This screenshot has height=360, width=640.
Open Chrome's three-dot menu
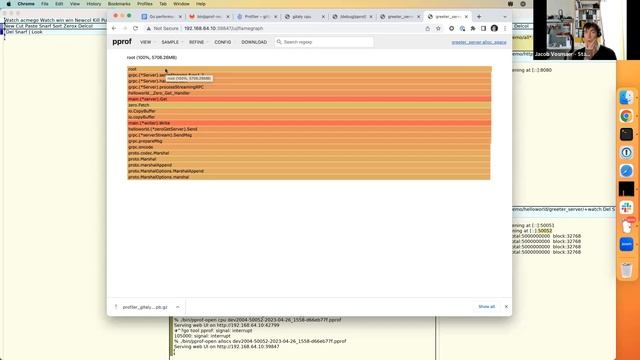click(x=505, y=29)
